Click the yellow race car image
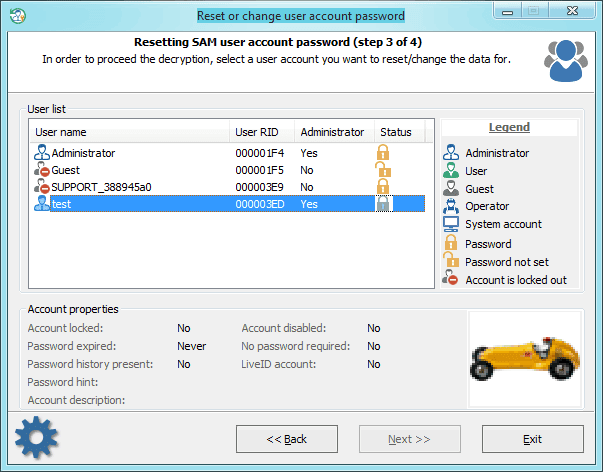The height and width of the screenshot is (472, 603). click(525, 359)
